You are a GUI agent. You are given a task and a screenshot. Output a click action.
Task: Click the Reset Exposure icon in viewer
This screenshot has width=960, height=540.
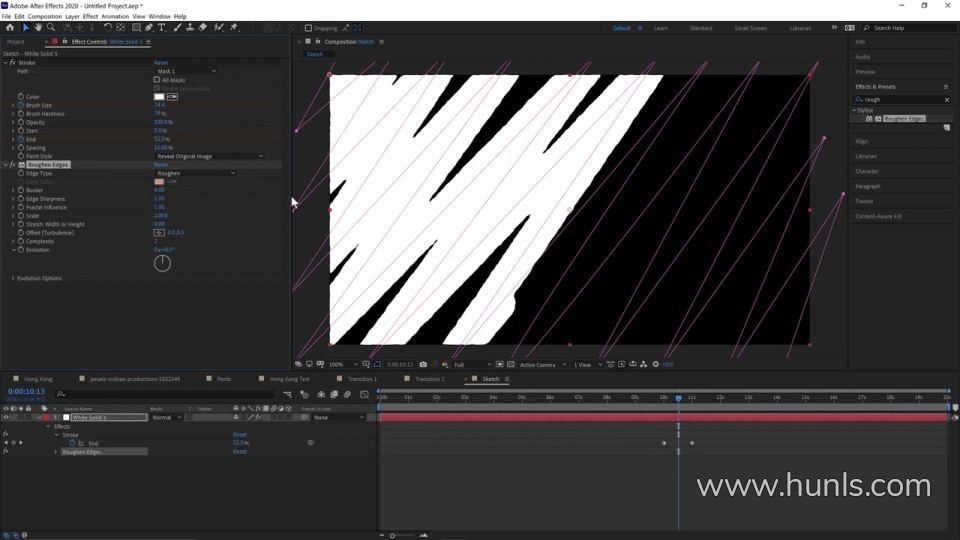[656, 364]
